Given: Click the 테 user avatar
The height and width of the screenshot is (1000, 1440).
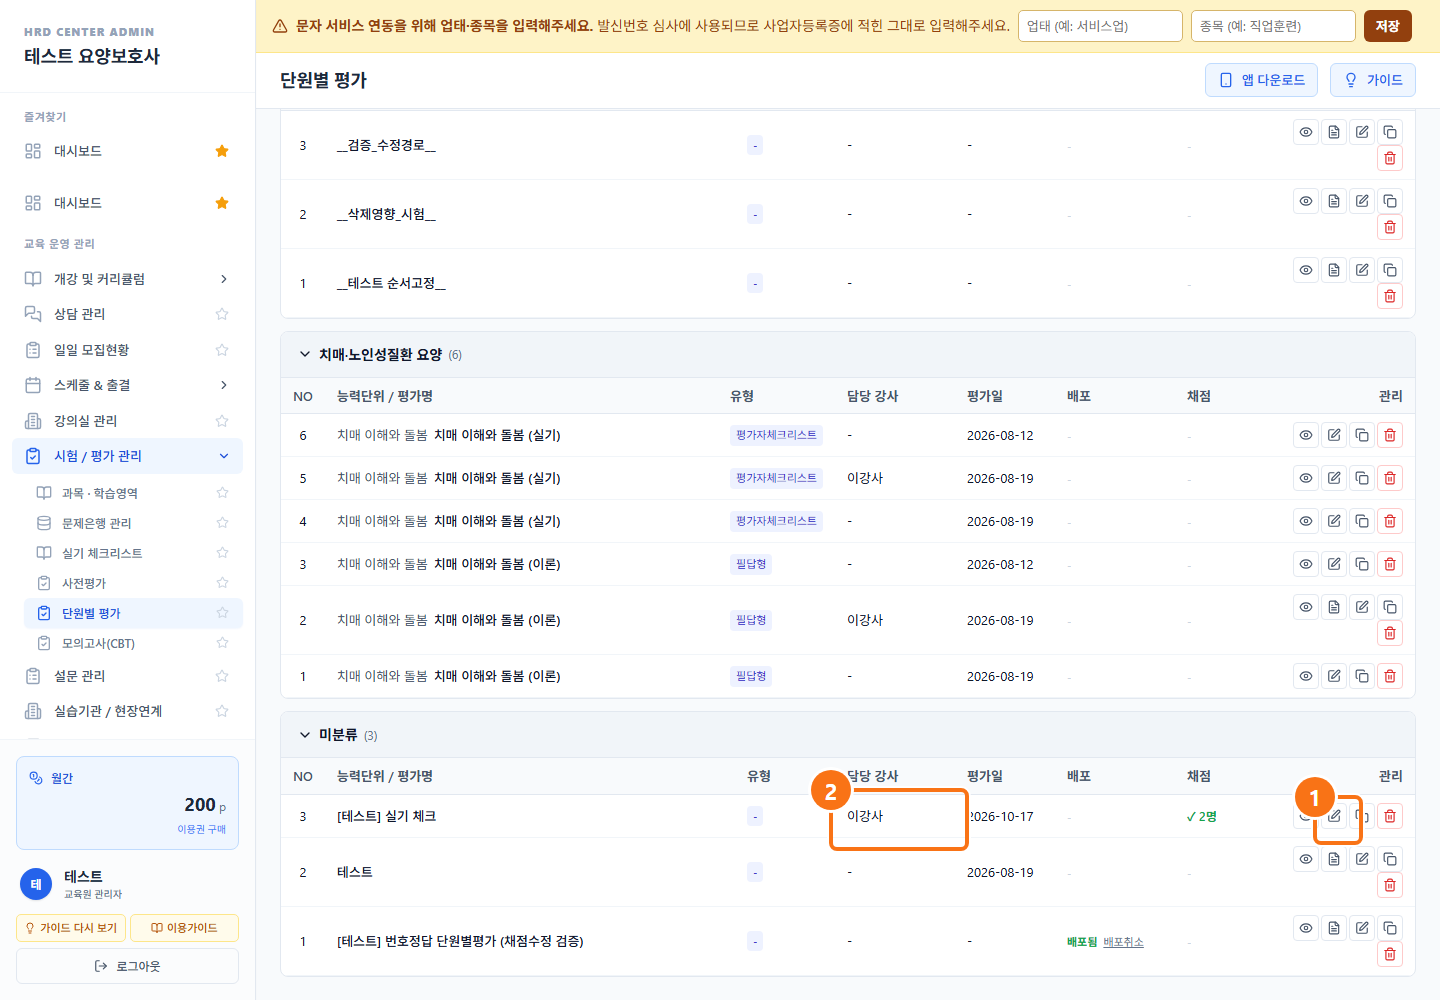Looking at the screenshot, I should pos(36,884).
